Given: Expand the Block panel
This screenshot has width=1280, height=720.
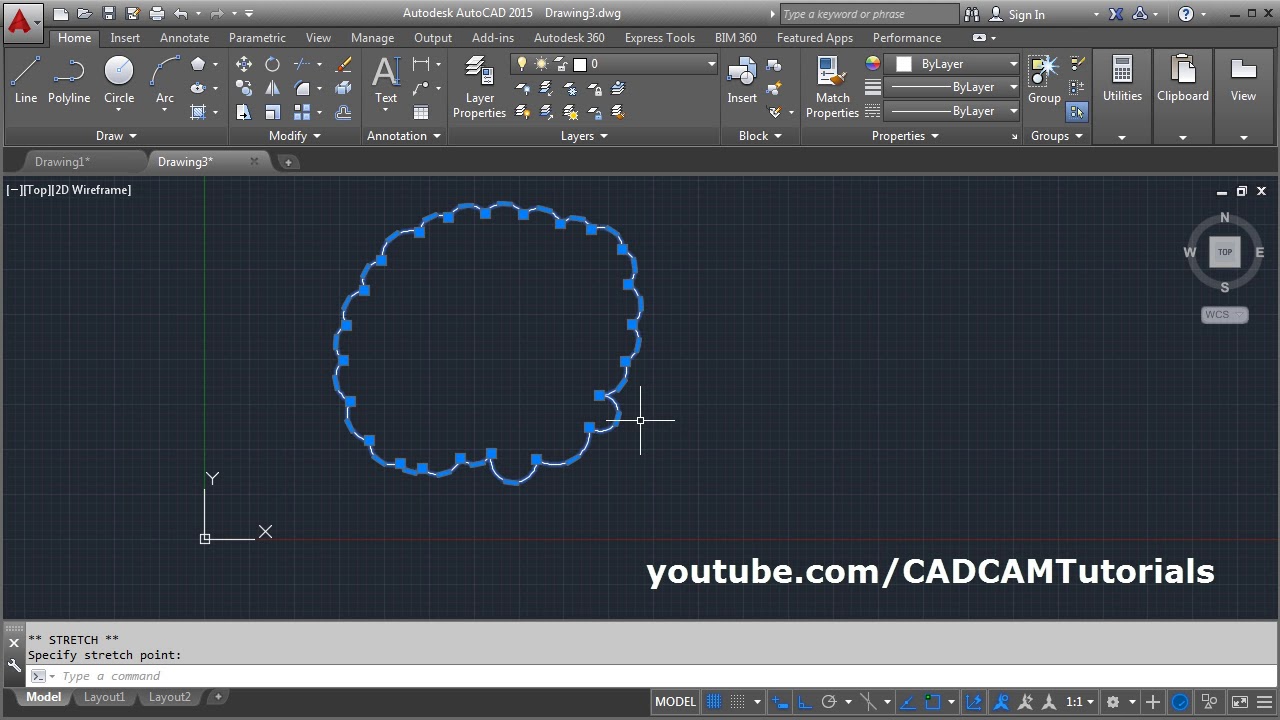Looking at the screenshot, I should click(760, 136).
